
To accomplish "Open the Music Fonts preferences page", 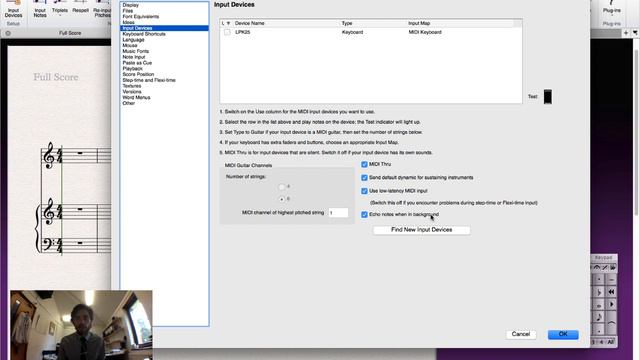I will click(x=136, y=51).
